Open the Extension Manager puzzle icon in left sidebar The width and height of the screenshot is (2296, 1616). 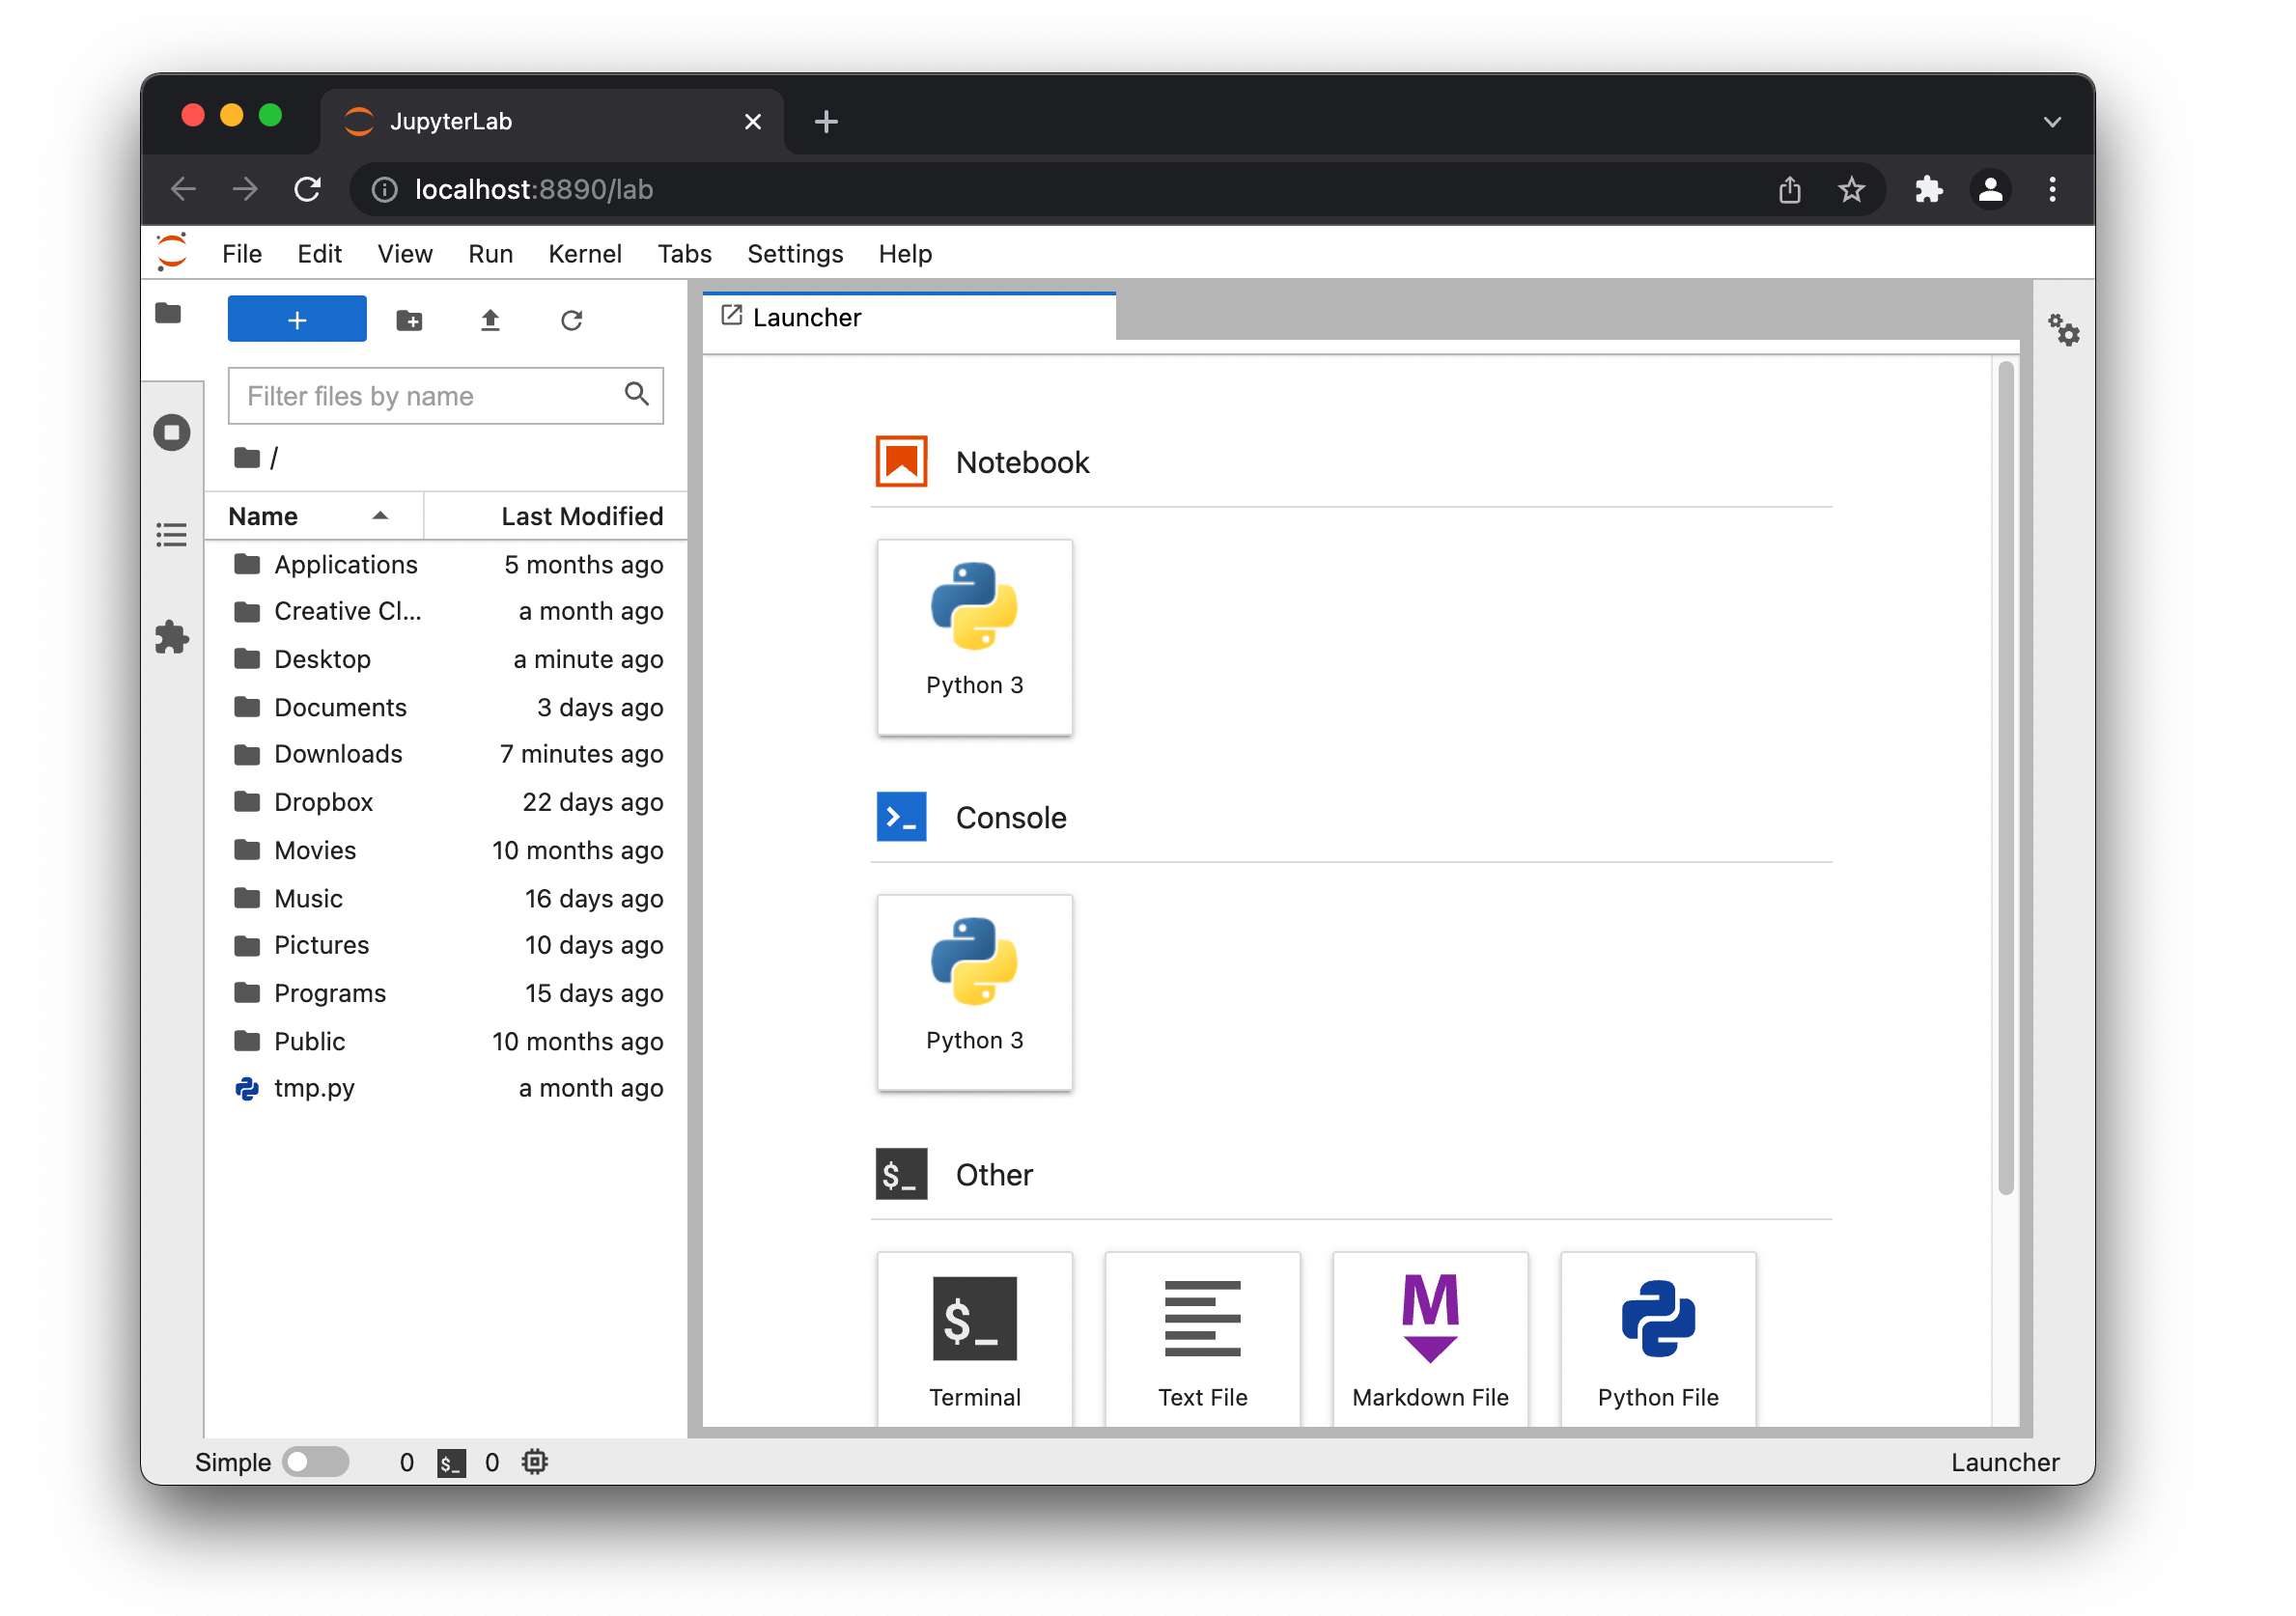click(x=172, y=637)
